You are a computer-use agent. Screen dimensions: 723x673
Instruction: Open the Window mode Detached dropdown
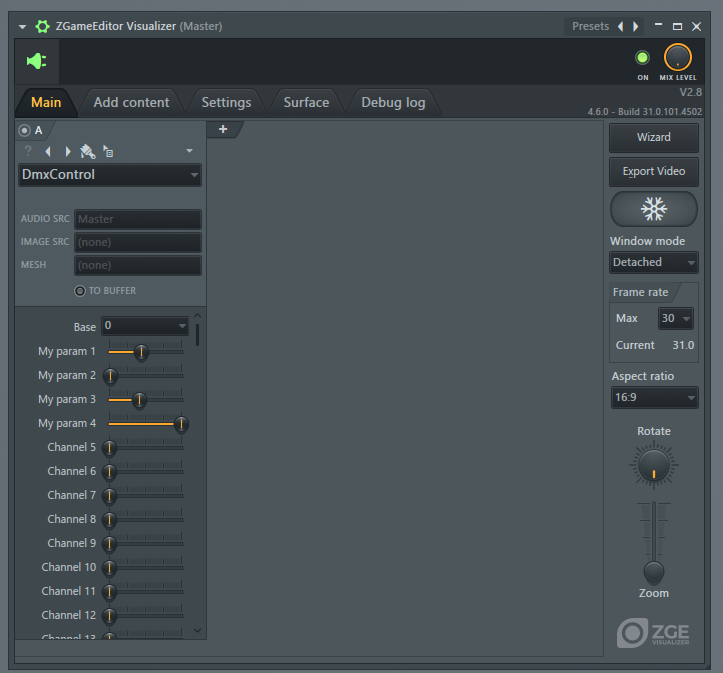[x=653, y=262]
